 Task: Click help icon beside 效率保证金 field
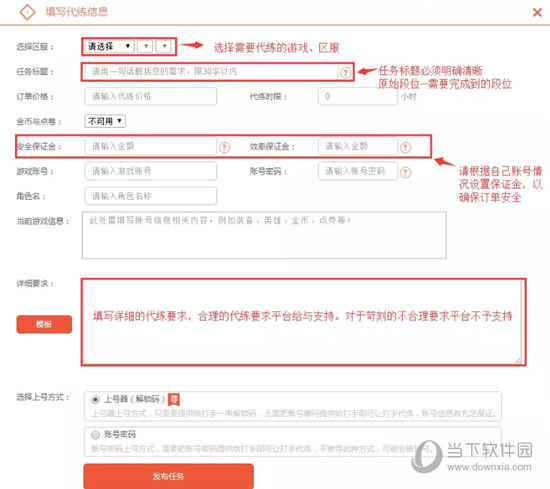(405, 148)
